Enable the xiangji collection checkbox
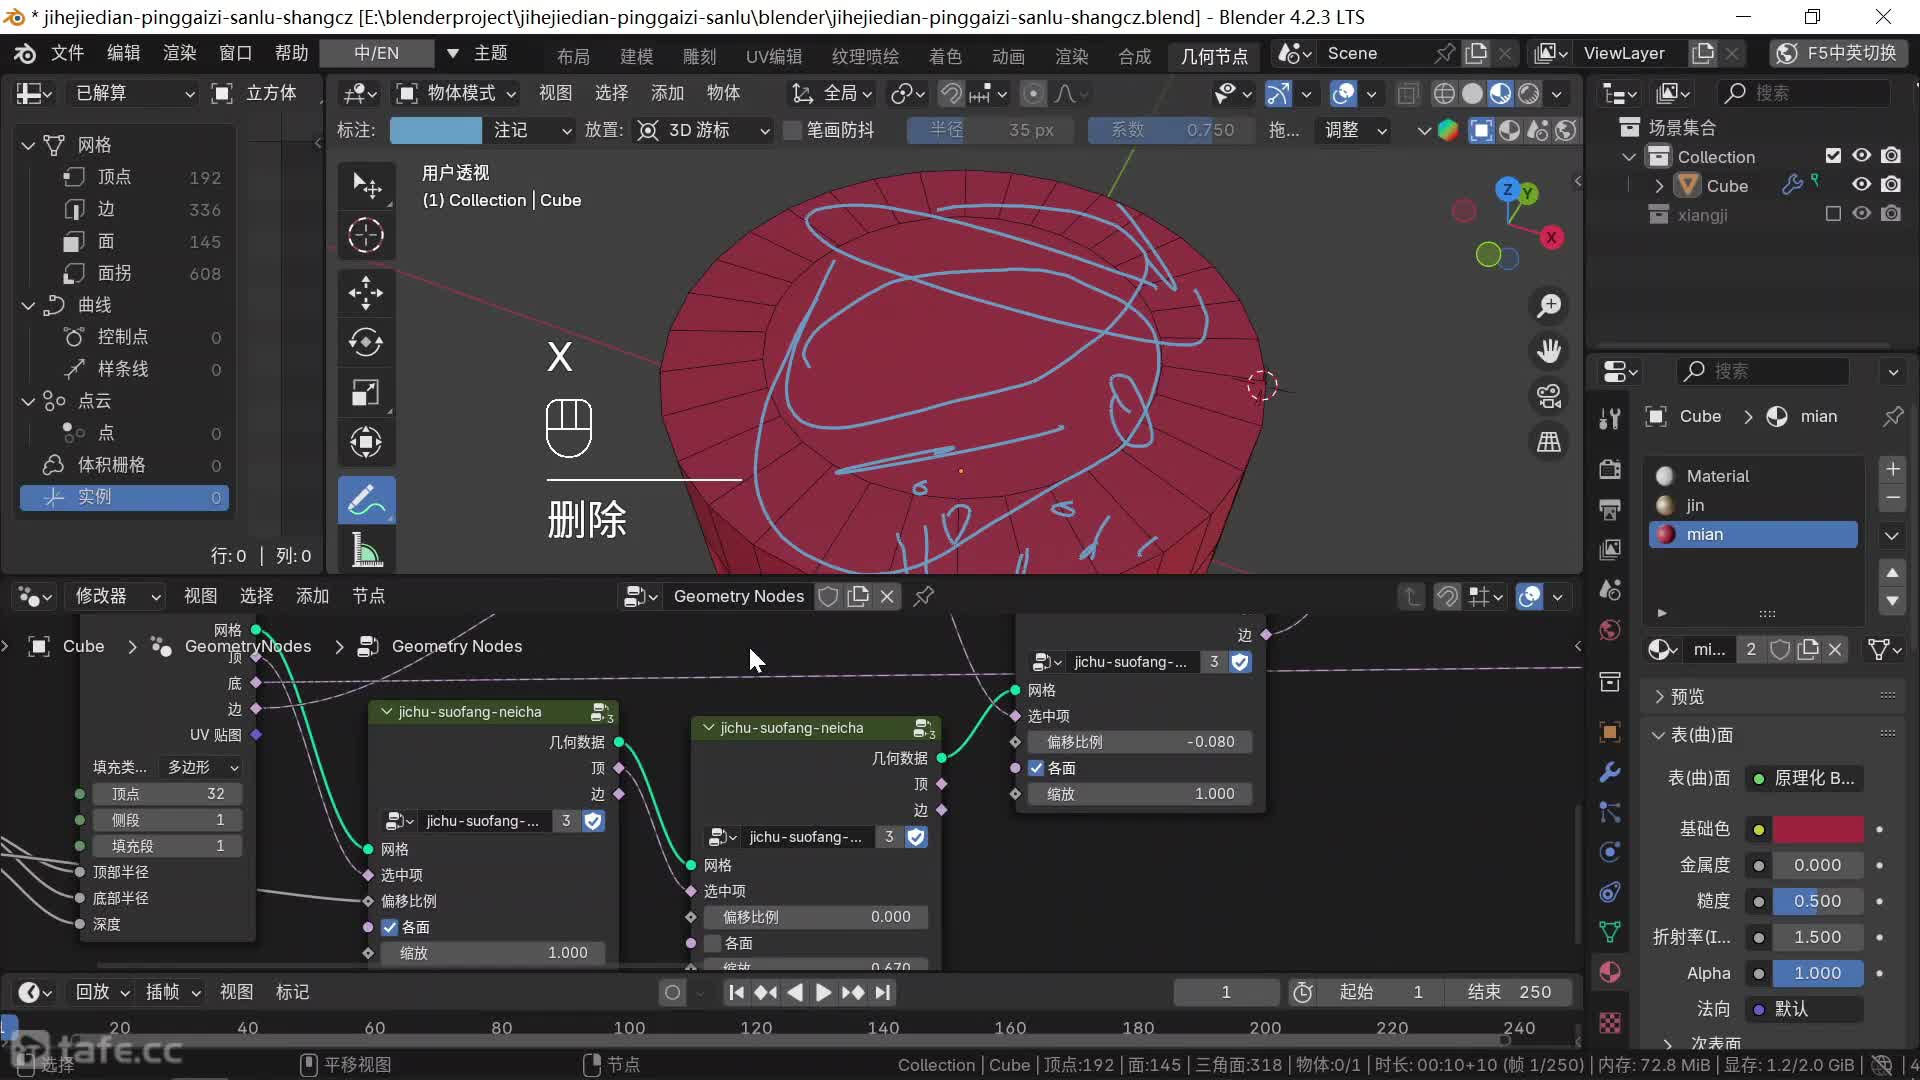This screenshot has width=1920, height=1080. tap(1833, 214)
